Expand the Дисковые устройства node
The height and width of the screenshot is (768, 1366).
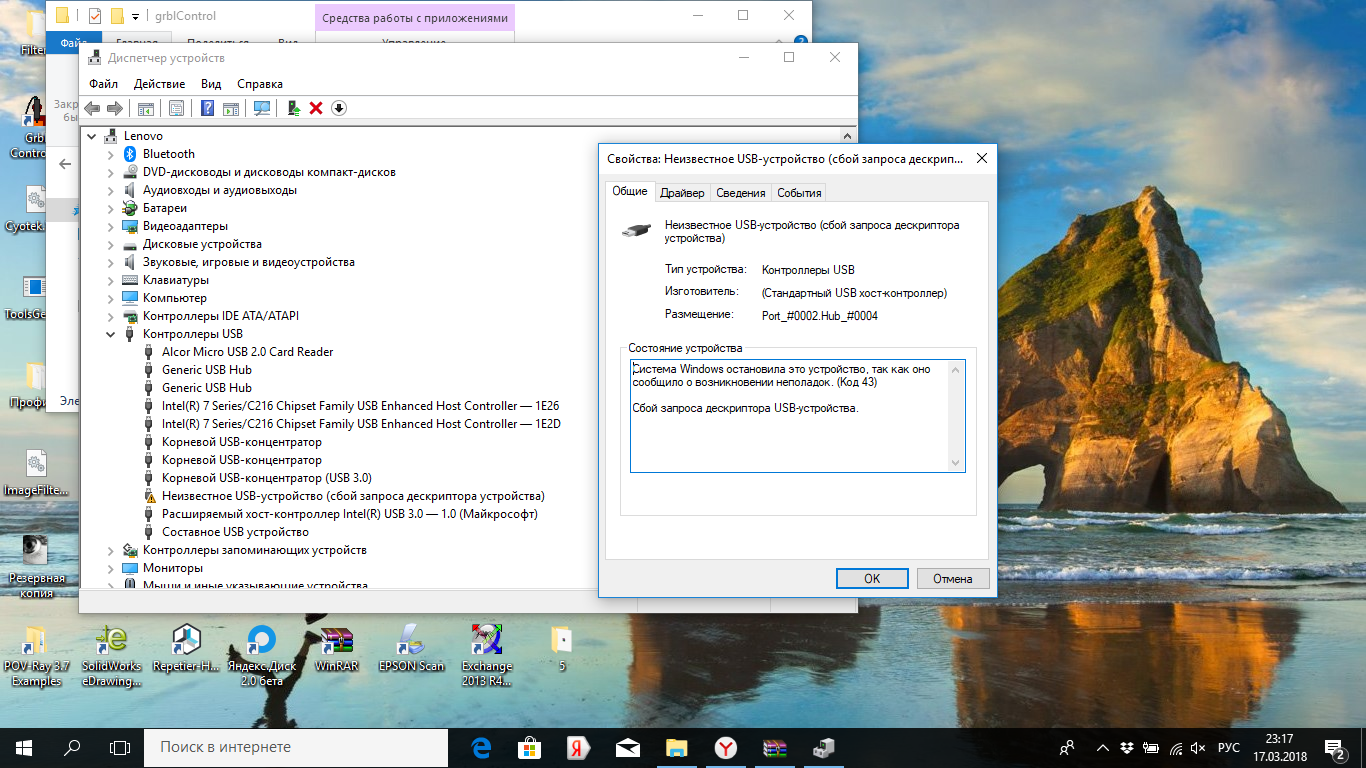[111, 244]
